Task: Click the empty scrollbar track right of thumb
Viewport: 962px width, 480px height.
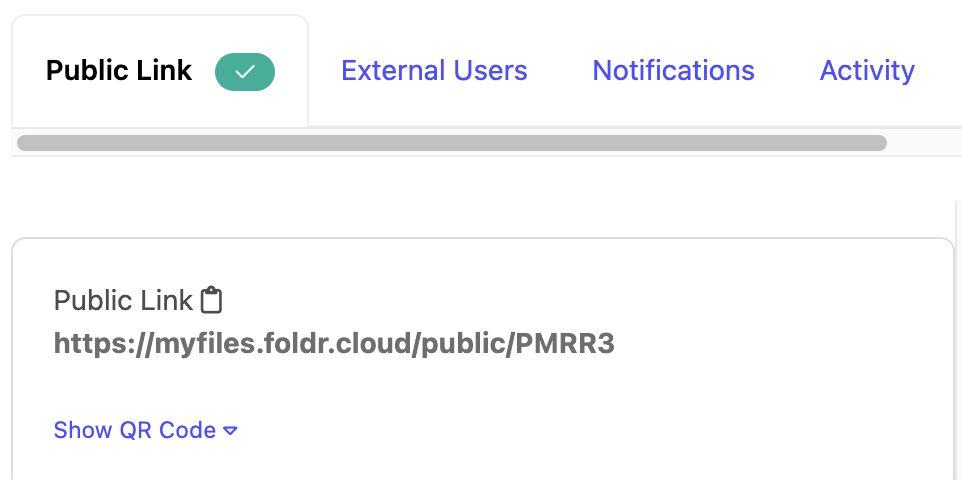Action: [920, 143]
